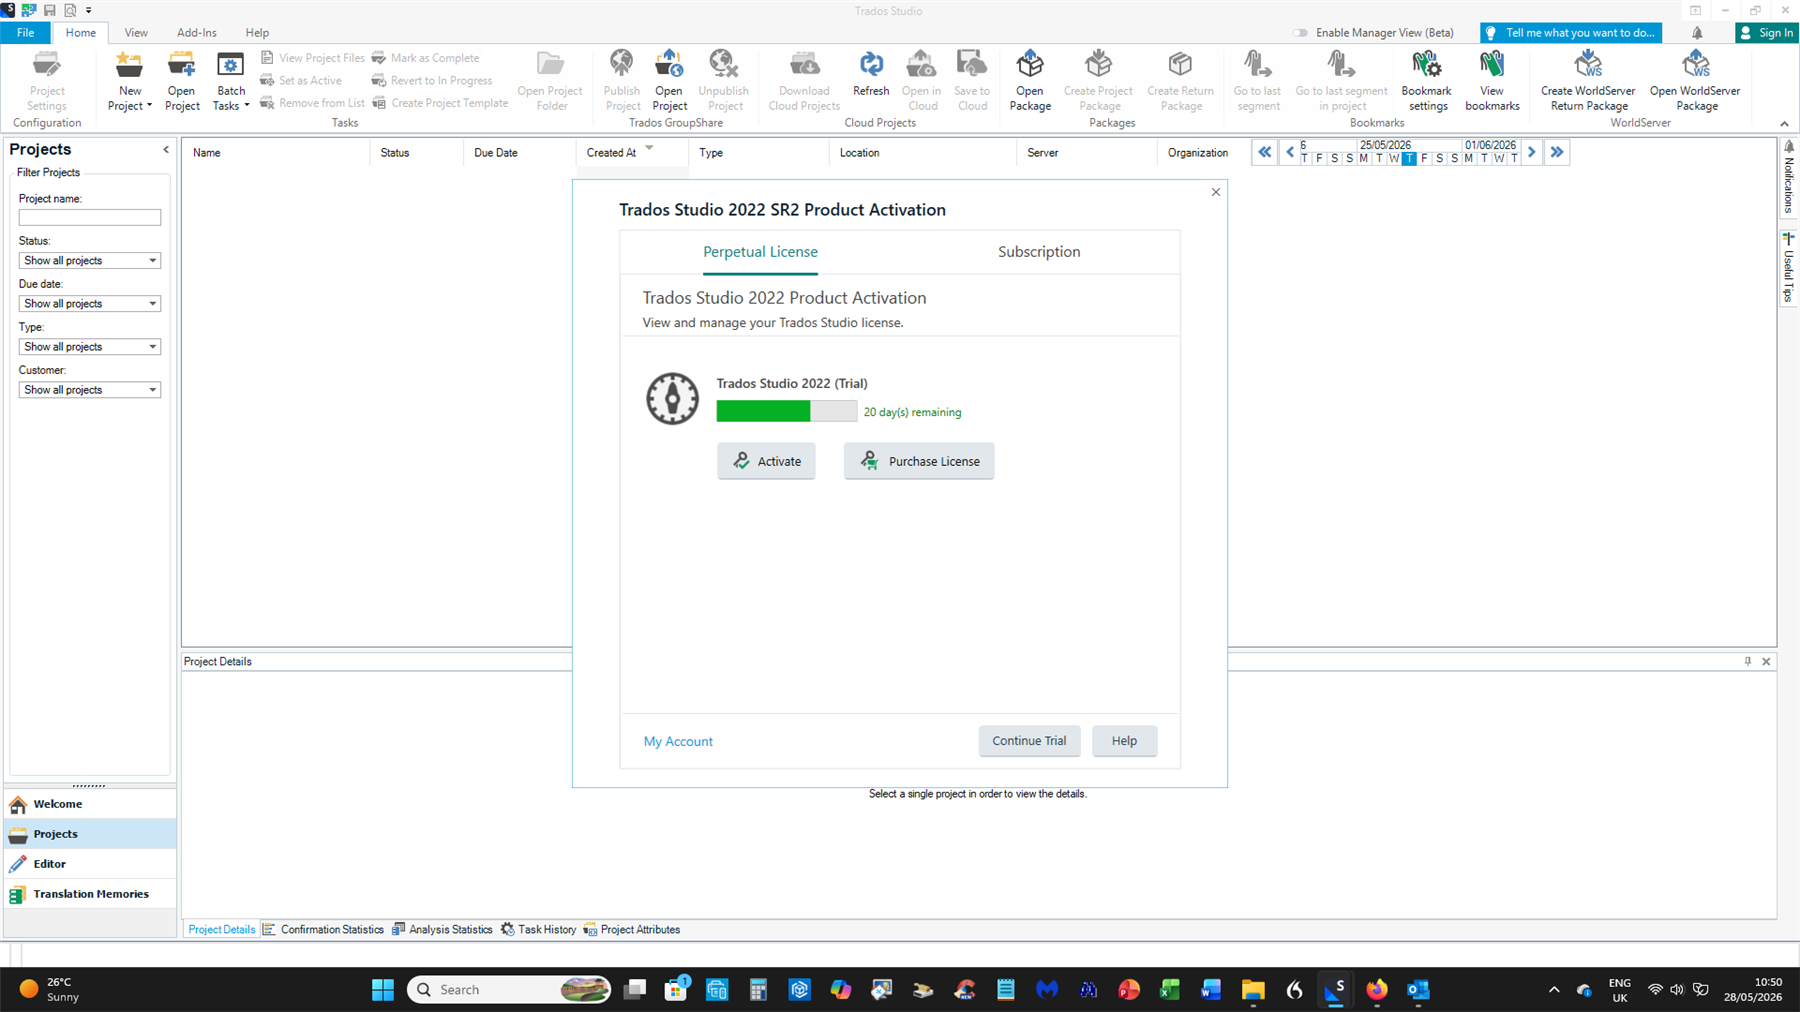
Task: Switch to the Add-Ins ribbon tab
Action: pyautogui.click(x=197, y=33)
